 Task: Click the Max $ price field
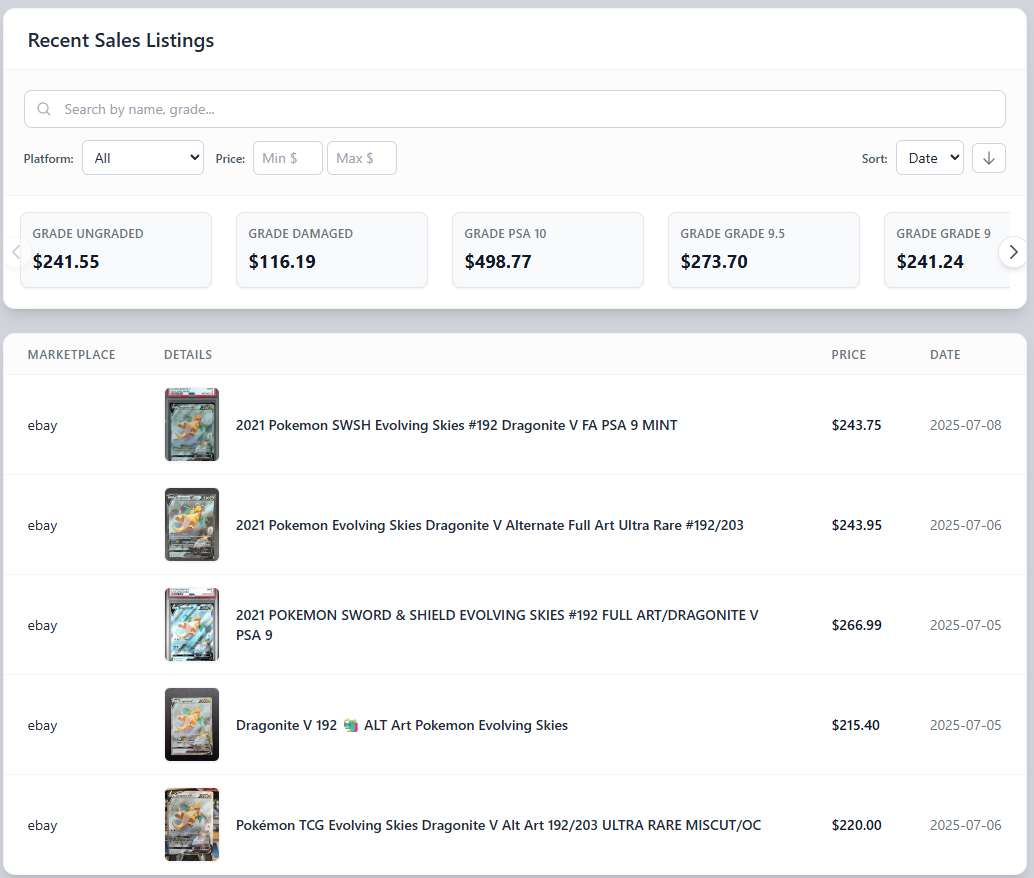coord(361,158)
